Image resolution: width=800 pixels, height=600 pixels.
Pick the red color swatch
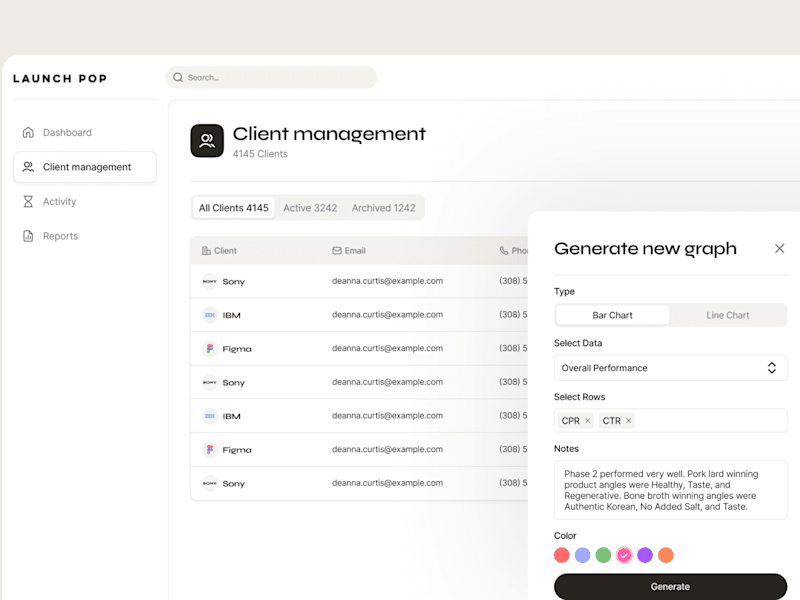(x=562, y=555)
